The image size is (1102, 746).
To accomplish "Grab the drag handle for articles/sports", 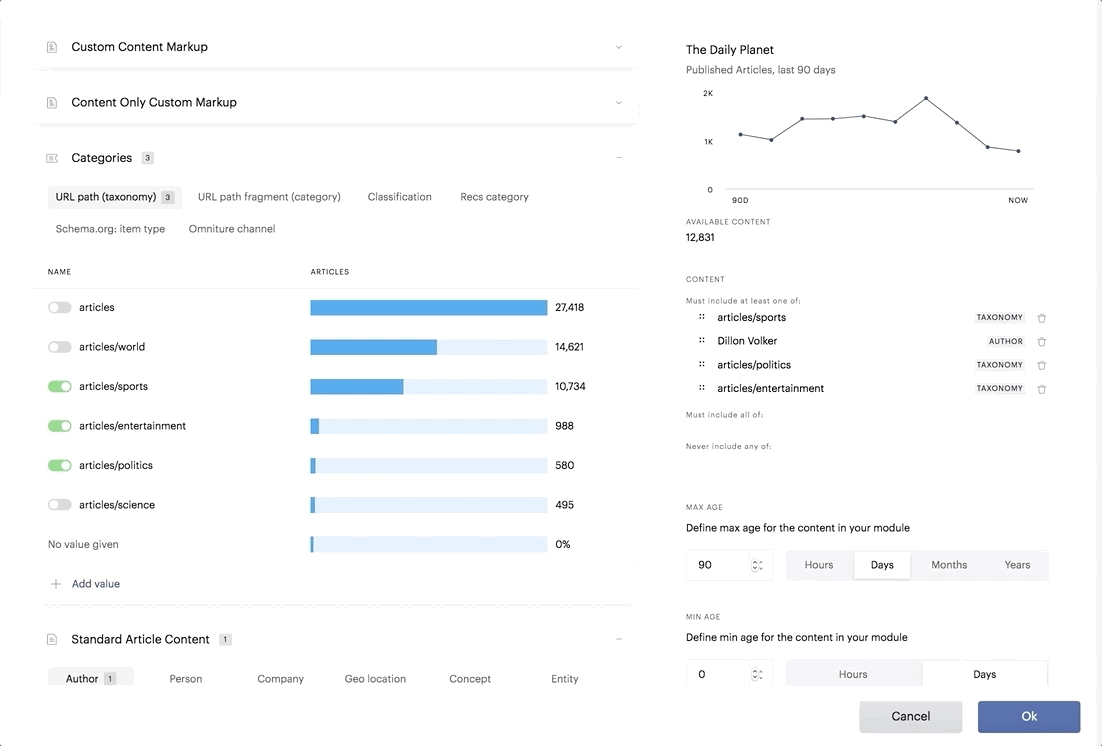I will (x=701, y=317).
